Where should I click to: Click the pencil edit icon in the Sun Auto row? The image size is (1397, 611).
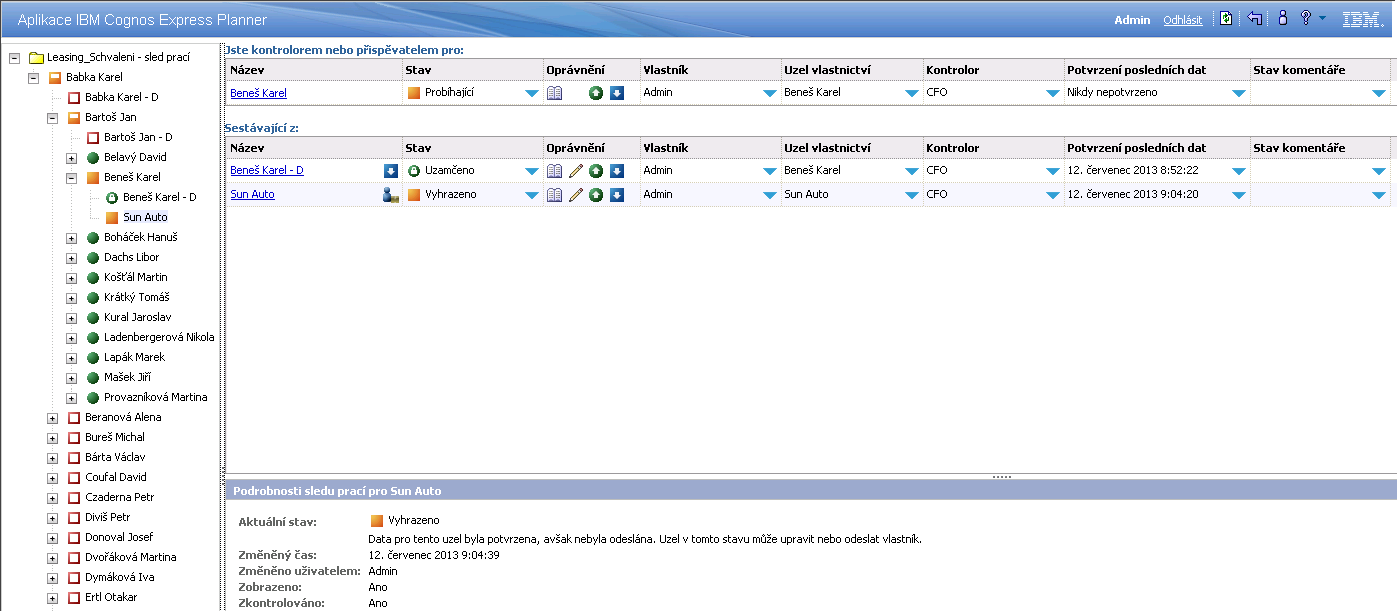pos(576,195)
